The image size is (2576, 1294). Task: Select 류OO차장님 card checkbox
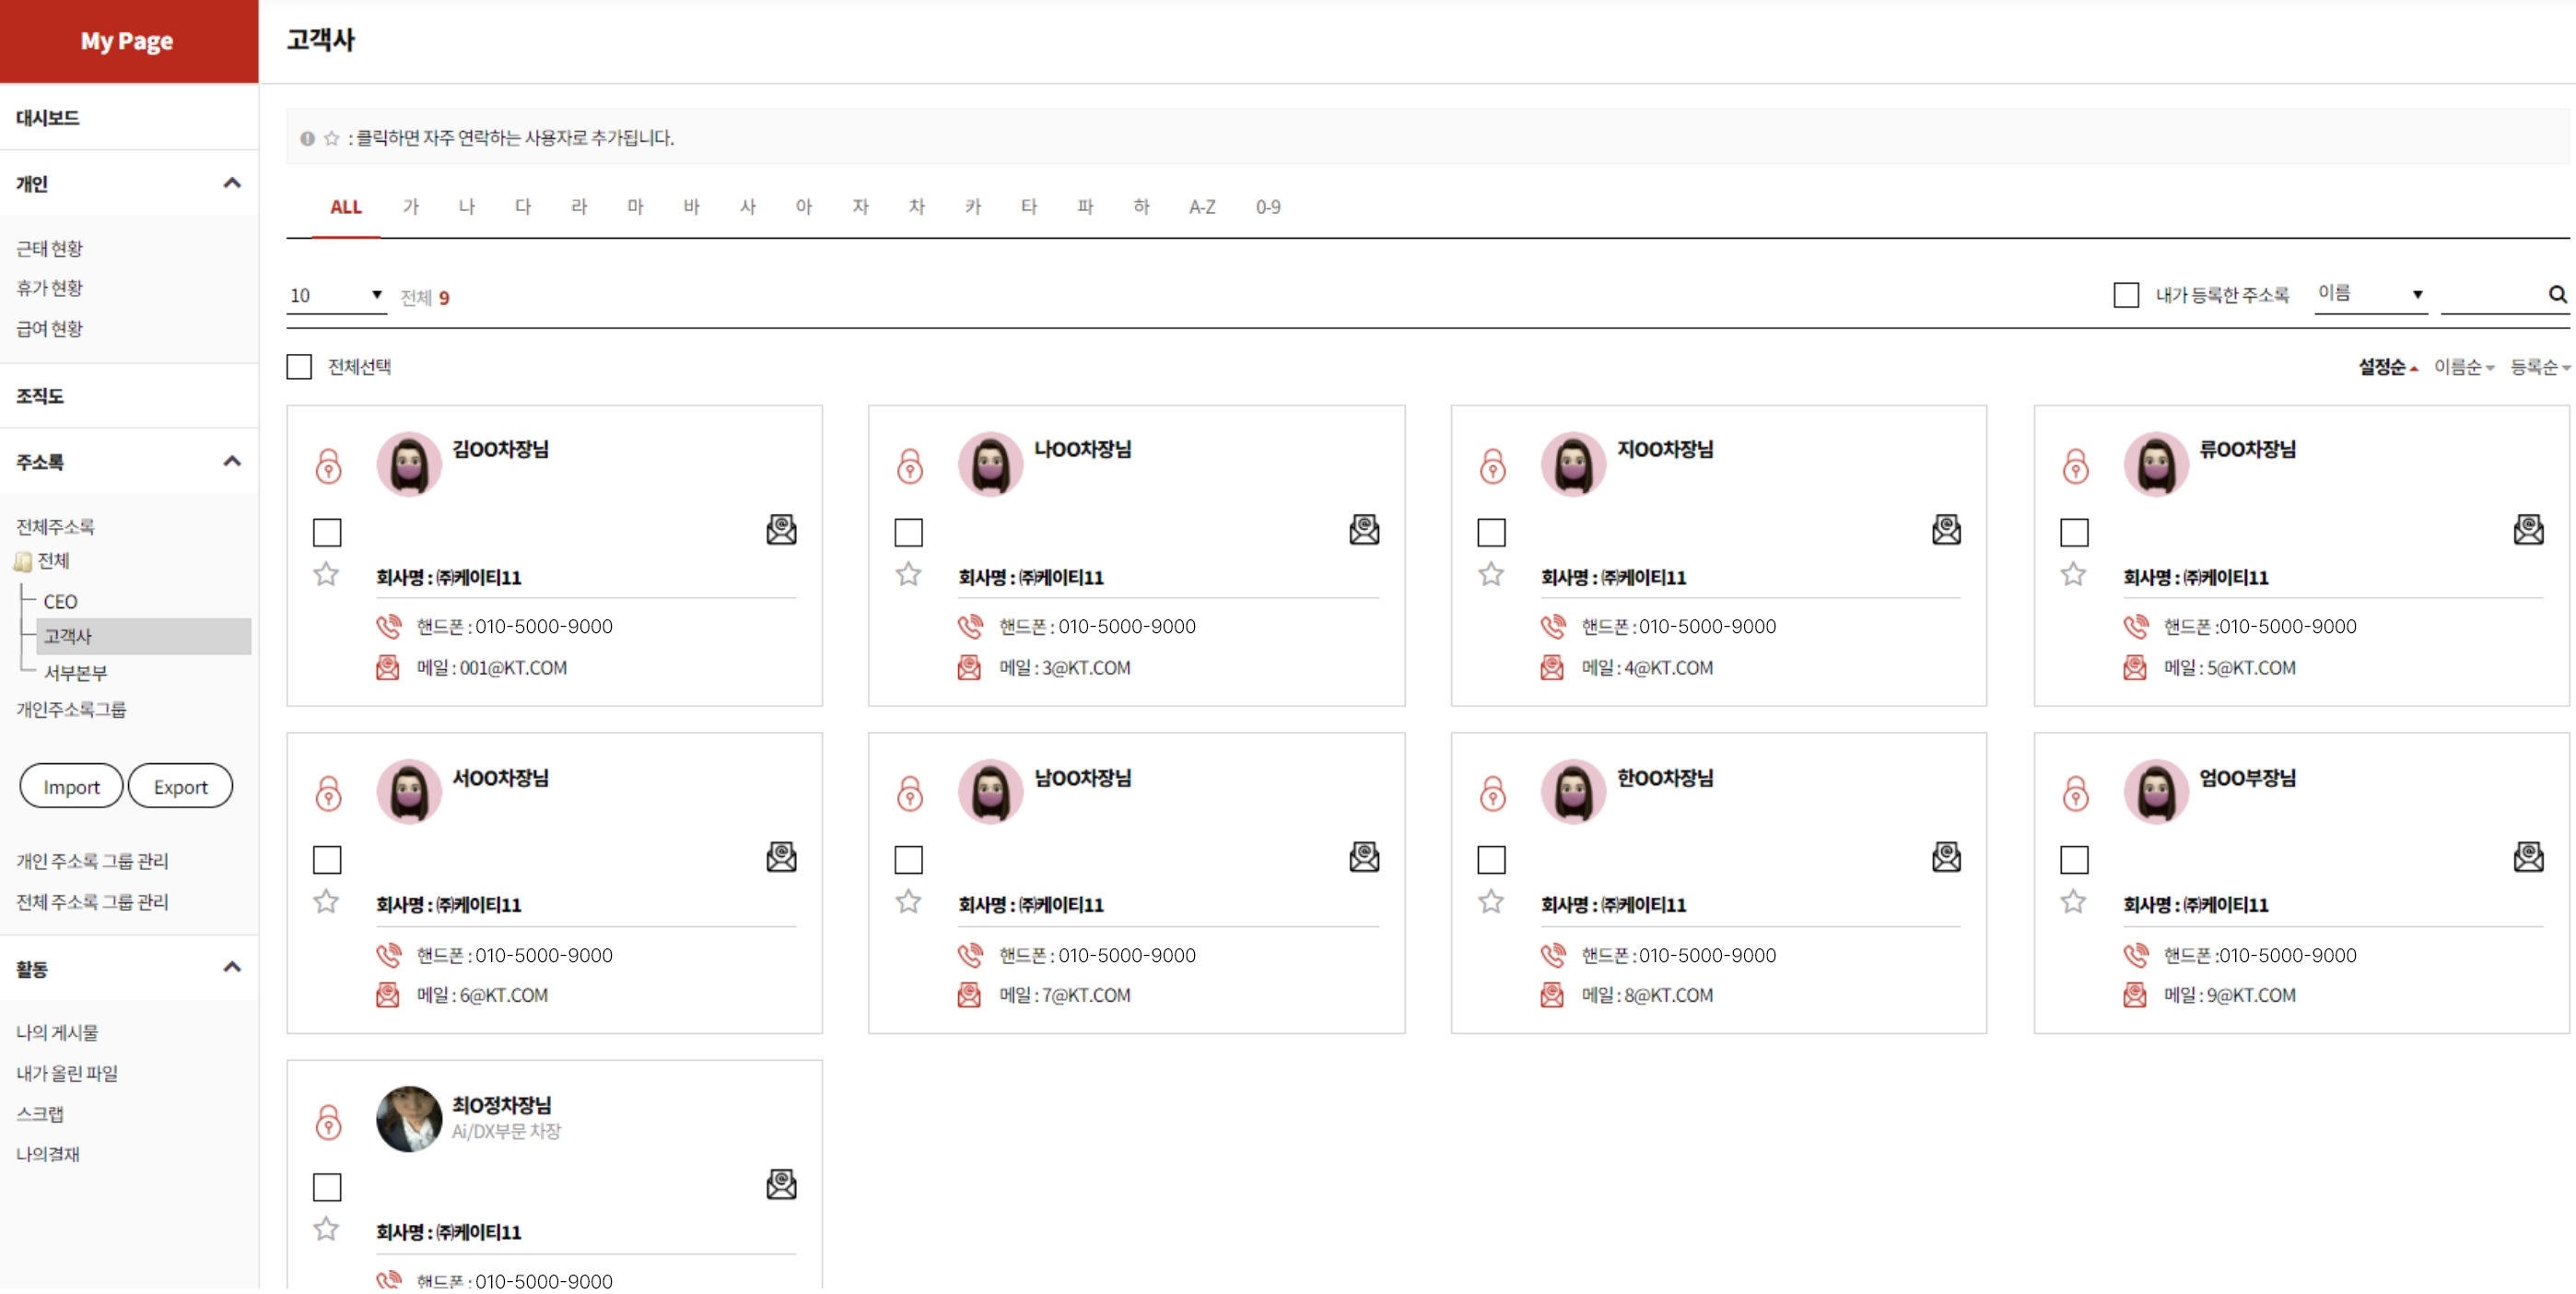point(2075,533)
